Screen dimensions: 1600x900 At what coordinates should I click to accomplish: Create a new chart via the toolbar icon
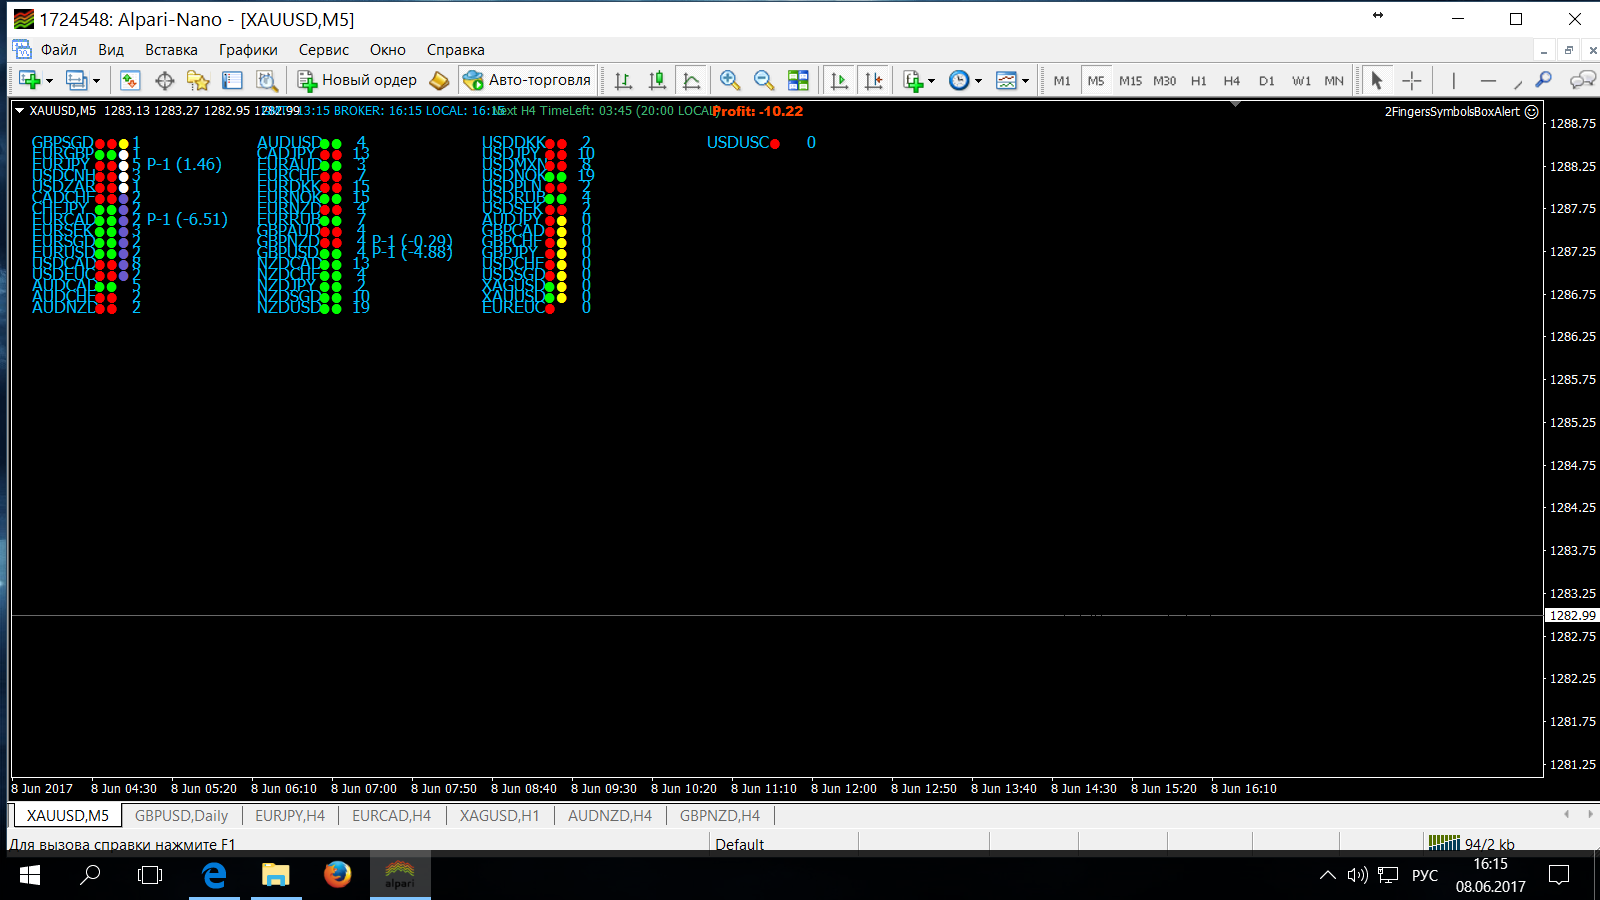29,80
